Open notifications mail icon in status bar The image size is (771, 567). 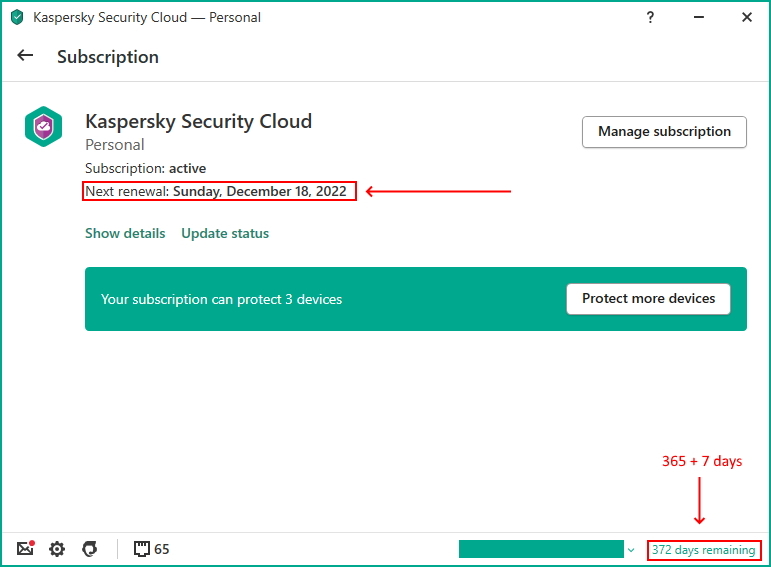26,549
